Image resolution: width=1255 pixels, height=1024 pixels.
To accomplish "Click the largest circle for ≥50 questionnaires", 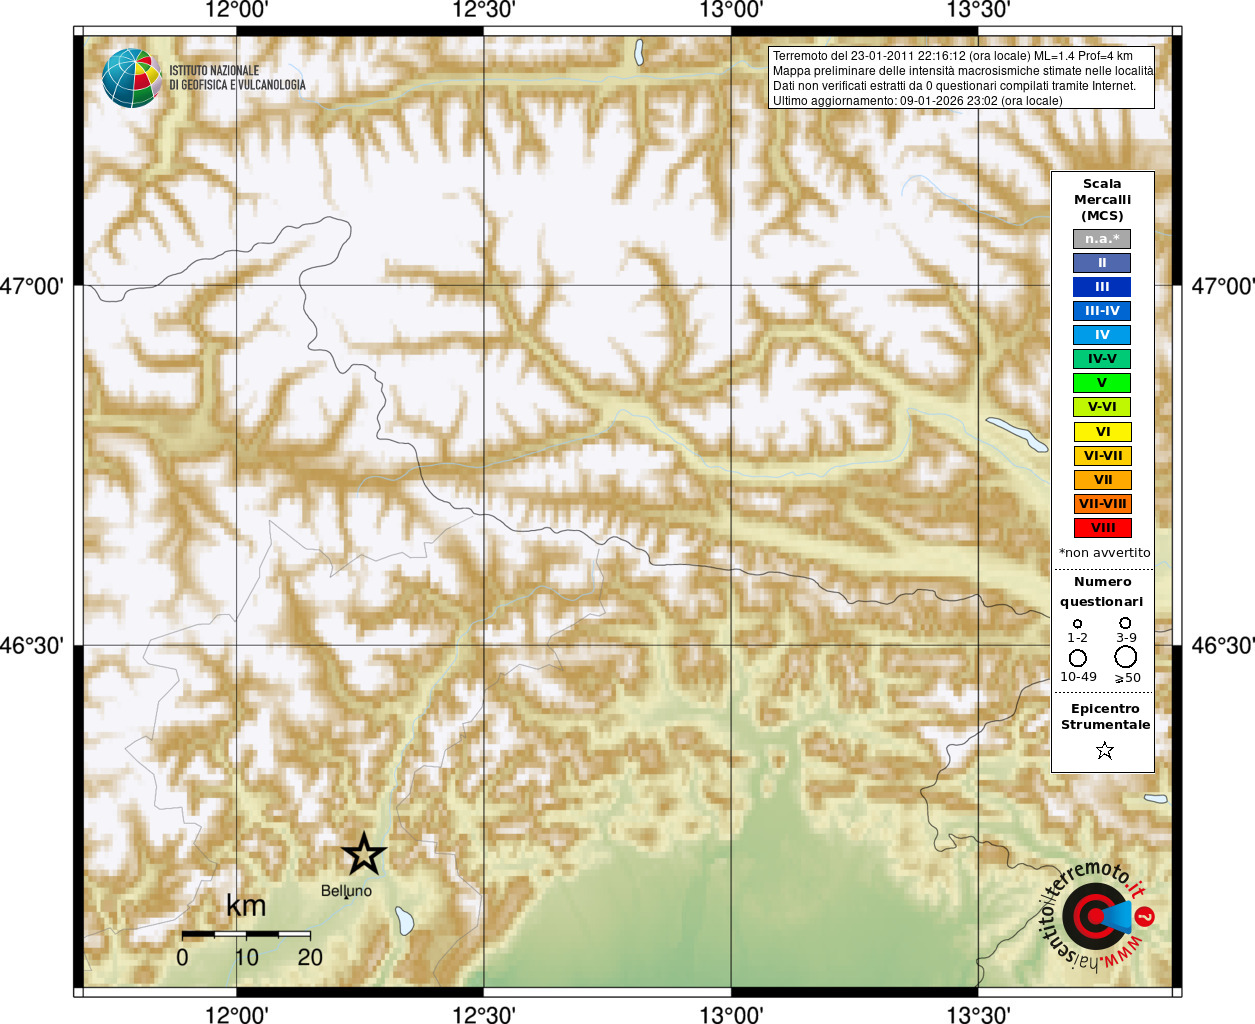I will [1126, 657].
